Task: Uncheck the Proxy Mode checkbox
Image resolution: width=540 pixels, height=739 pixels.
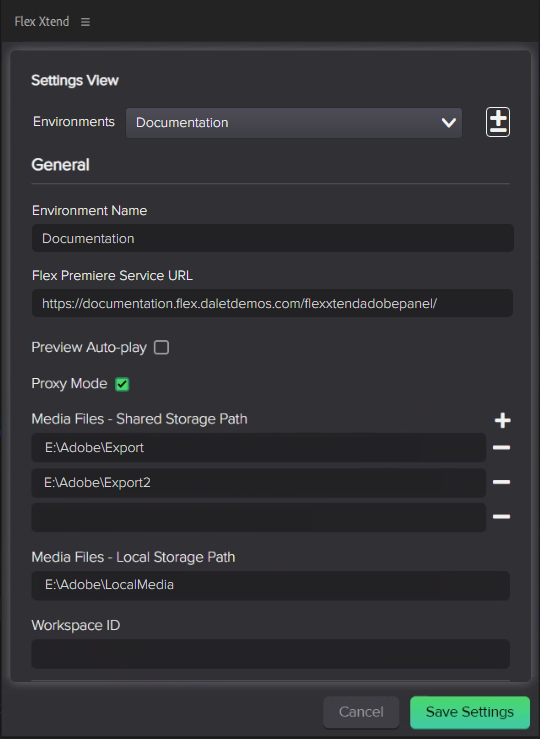Action: pyautogui.click(x=122, y=384)
